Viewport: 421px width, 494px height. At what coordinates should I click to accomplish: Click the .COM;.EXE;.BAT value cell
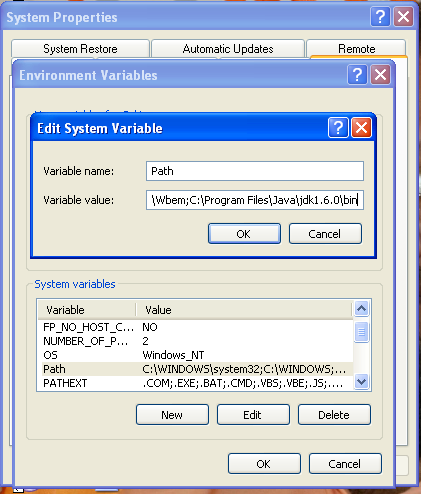pos(243,383)
